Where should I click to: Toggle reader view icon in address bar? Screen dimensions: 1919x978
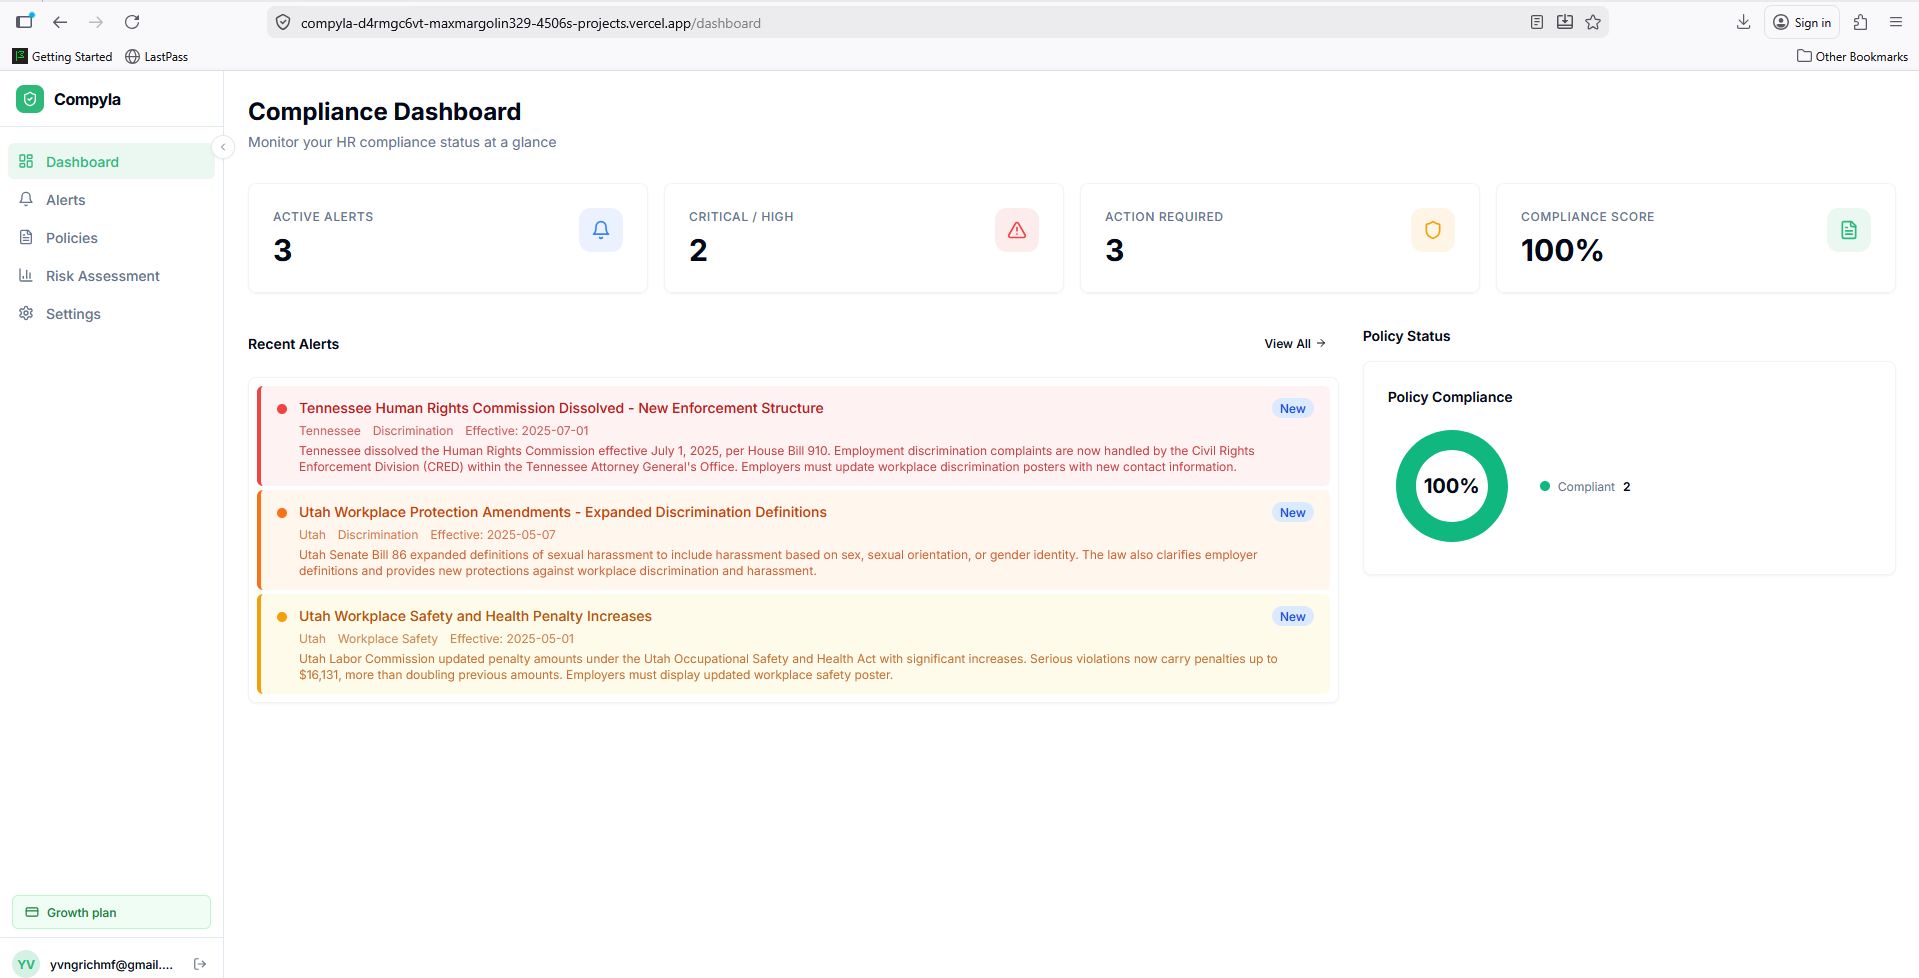click(x=1537, y=22)
